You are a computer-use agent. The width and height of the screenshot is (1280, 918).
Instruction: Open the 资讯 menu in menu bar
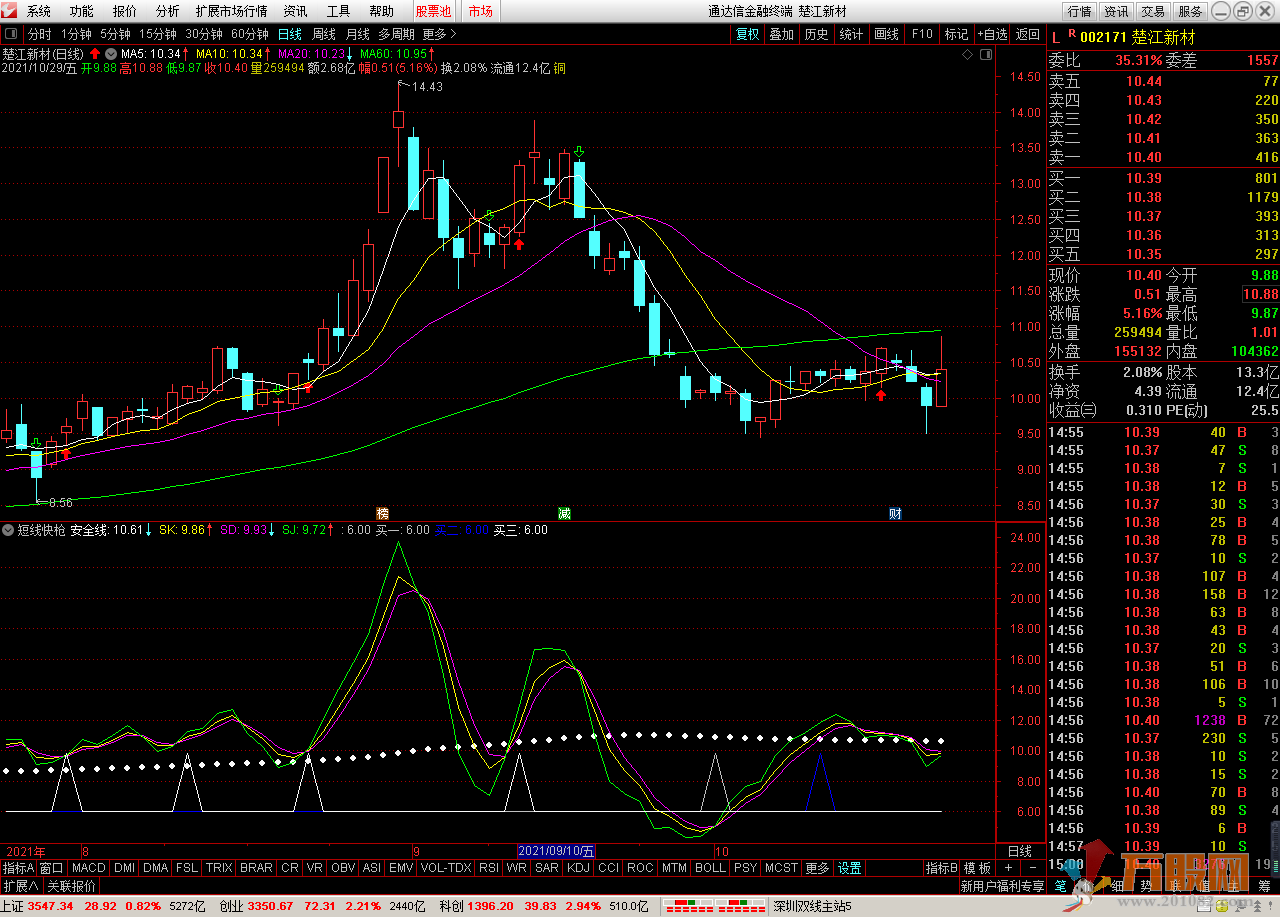[295, 11]
